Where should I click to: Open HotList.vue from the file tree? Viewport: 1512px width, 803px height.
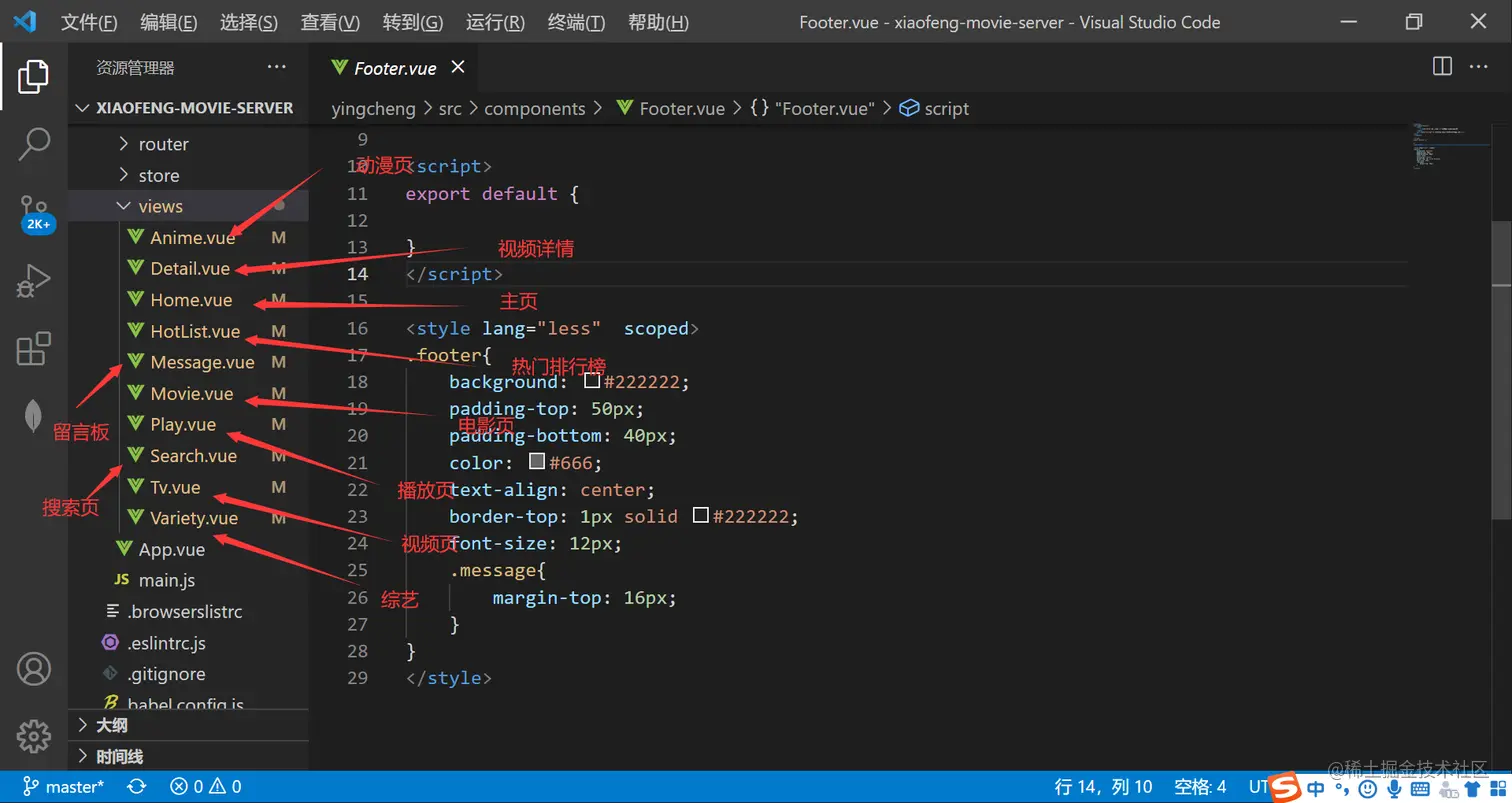tap(195, 331)
